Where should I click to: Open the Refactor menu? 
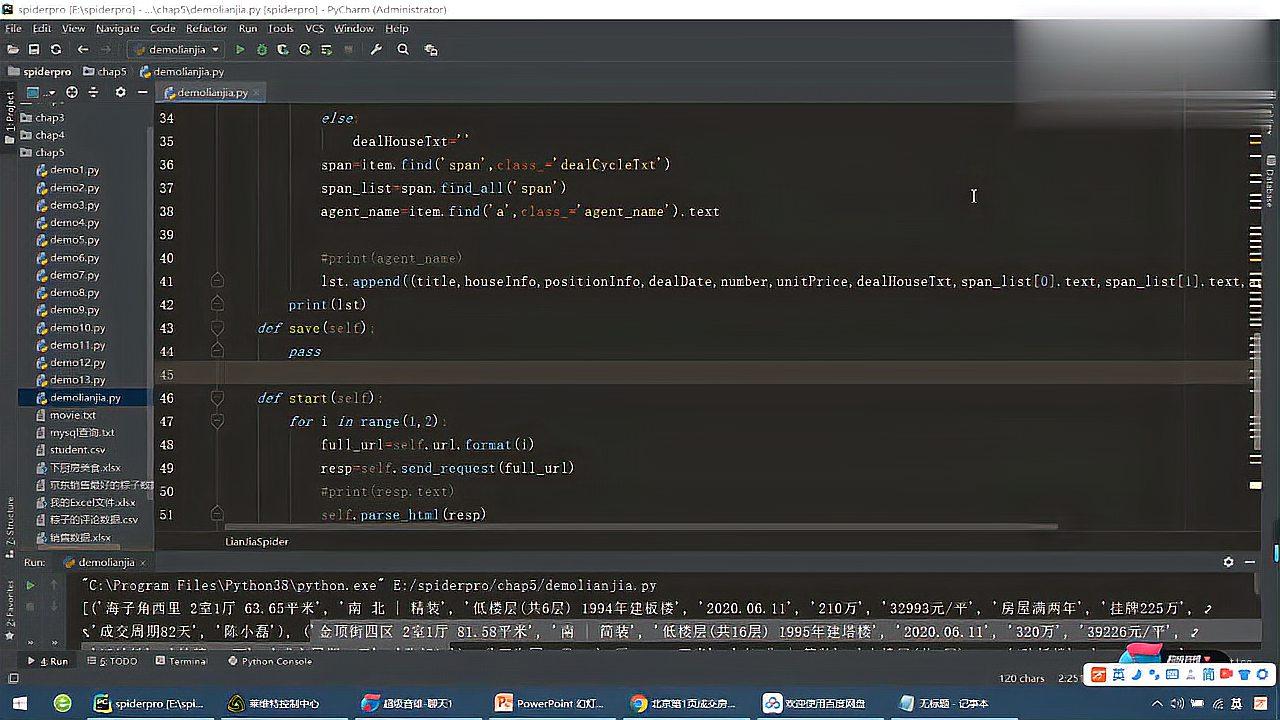pos(207,28)
